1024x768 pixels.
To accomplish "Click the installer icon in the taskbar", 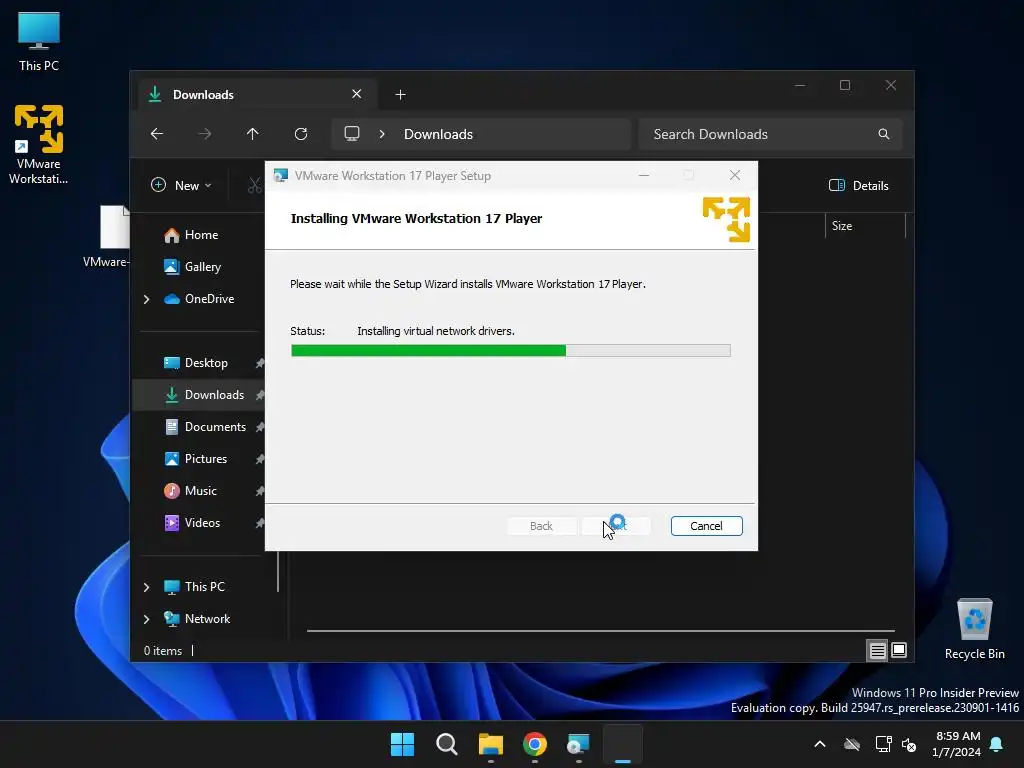I will tap(579, 744).
